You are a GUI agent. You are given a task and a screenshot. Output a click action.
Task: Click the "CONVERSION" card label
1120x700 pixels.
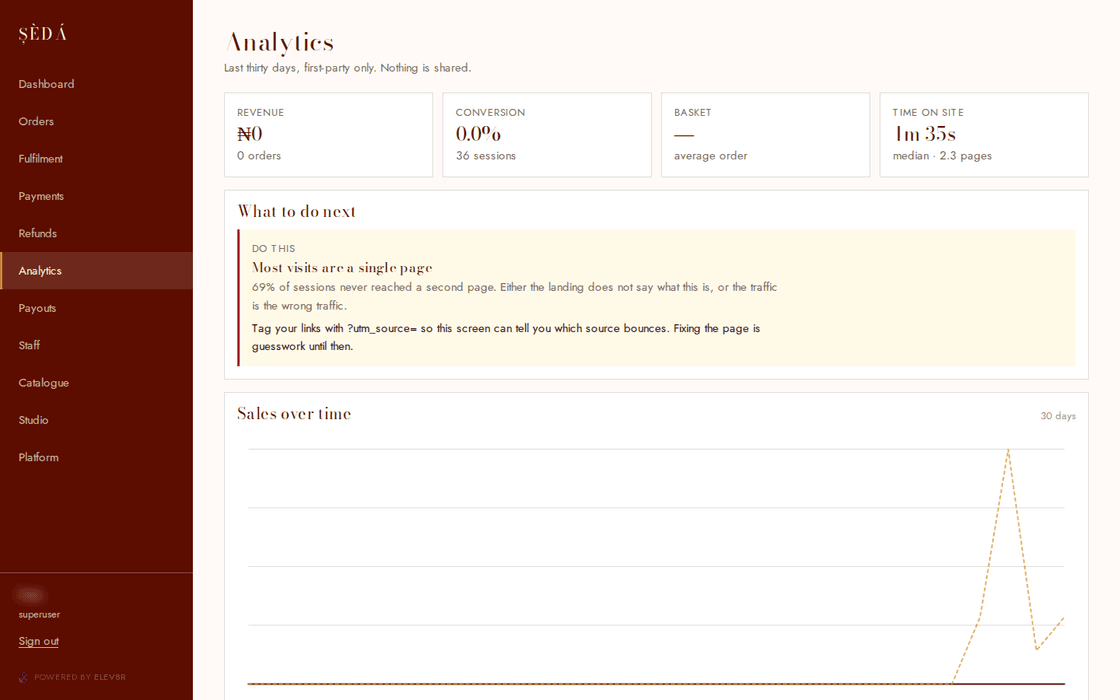491,112
